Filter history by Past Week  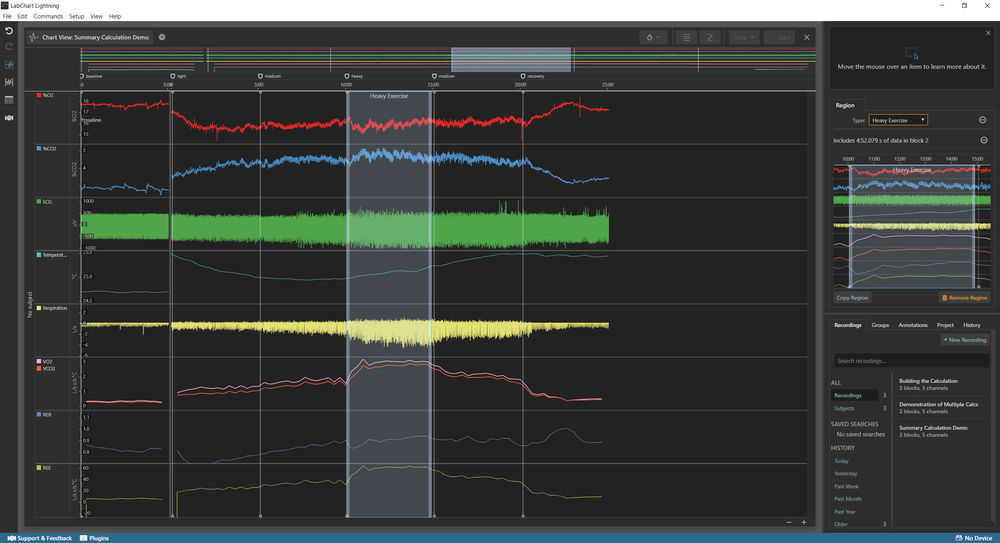coord(846,486)
